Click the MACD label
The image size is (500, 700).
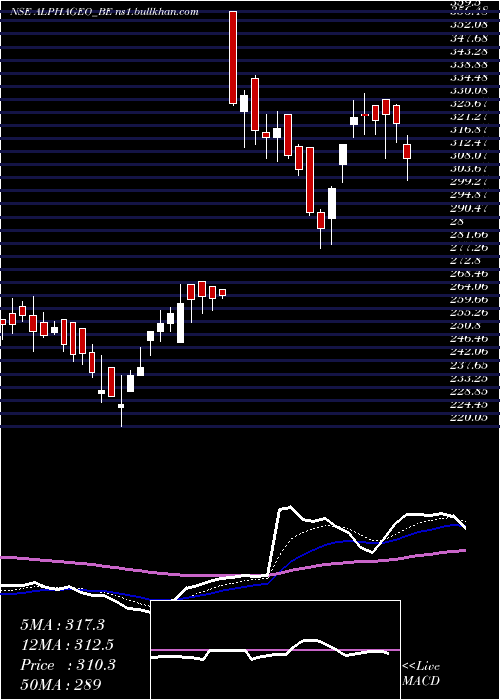click(x=421, y=681)
